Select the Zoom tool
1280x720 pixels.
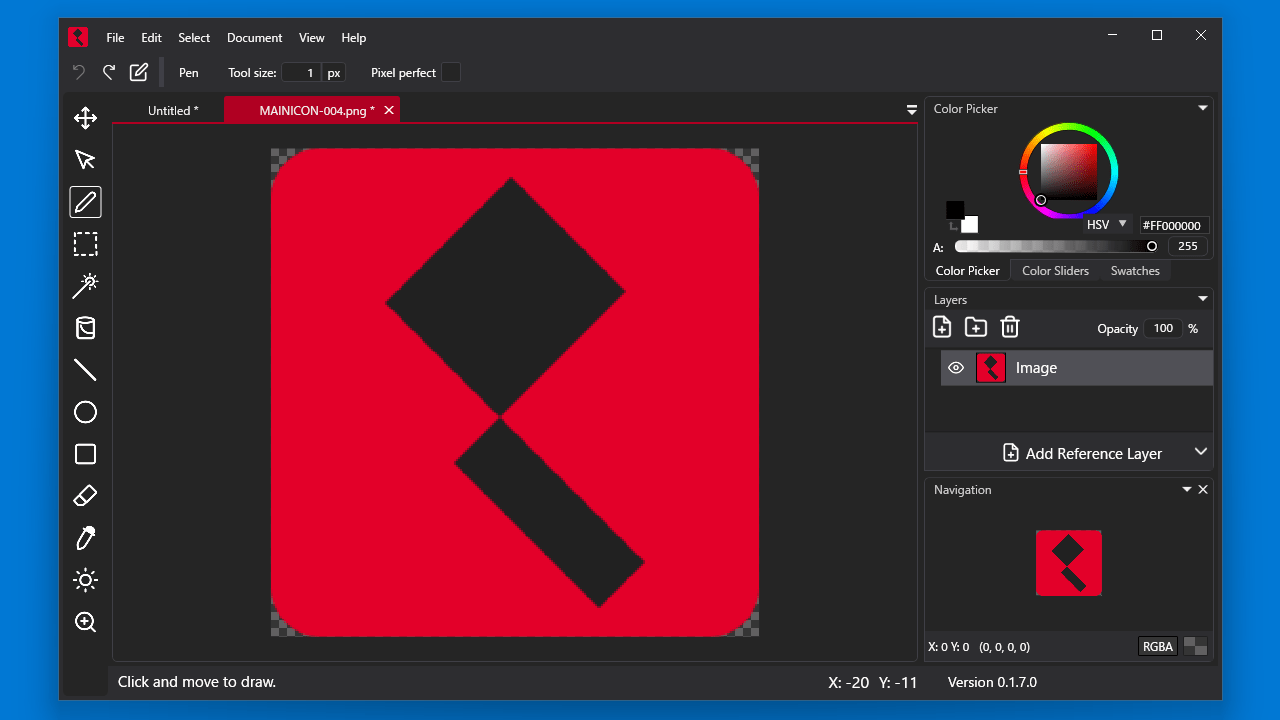[x=85, y=622]
